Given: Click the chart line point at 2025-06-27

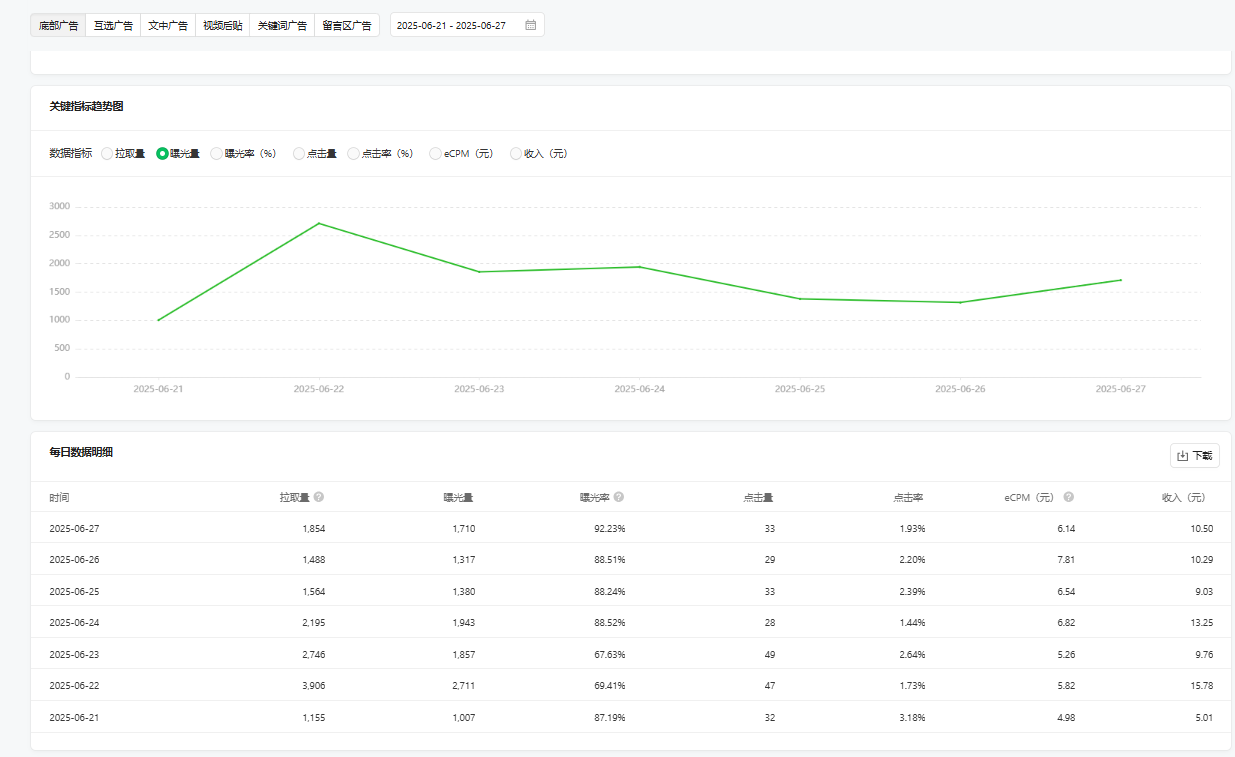Looking at the screenshot, I should [x=1121, y=280].
